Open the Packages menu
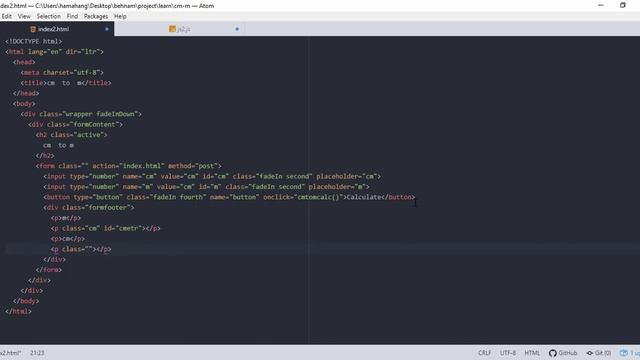640x360 pixels. (x=96, y=16)
